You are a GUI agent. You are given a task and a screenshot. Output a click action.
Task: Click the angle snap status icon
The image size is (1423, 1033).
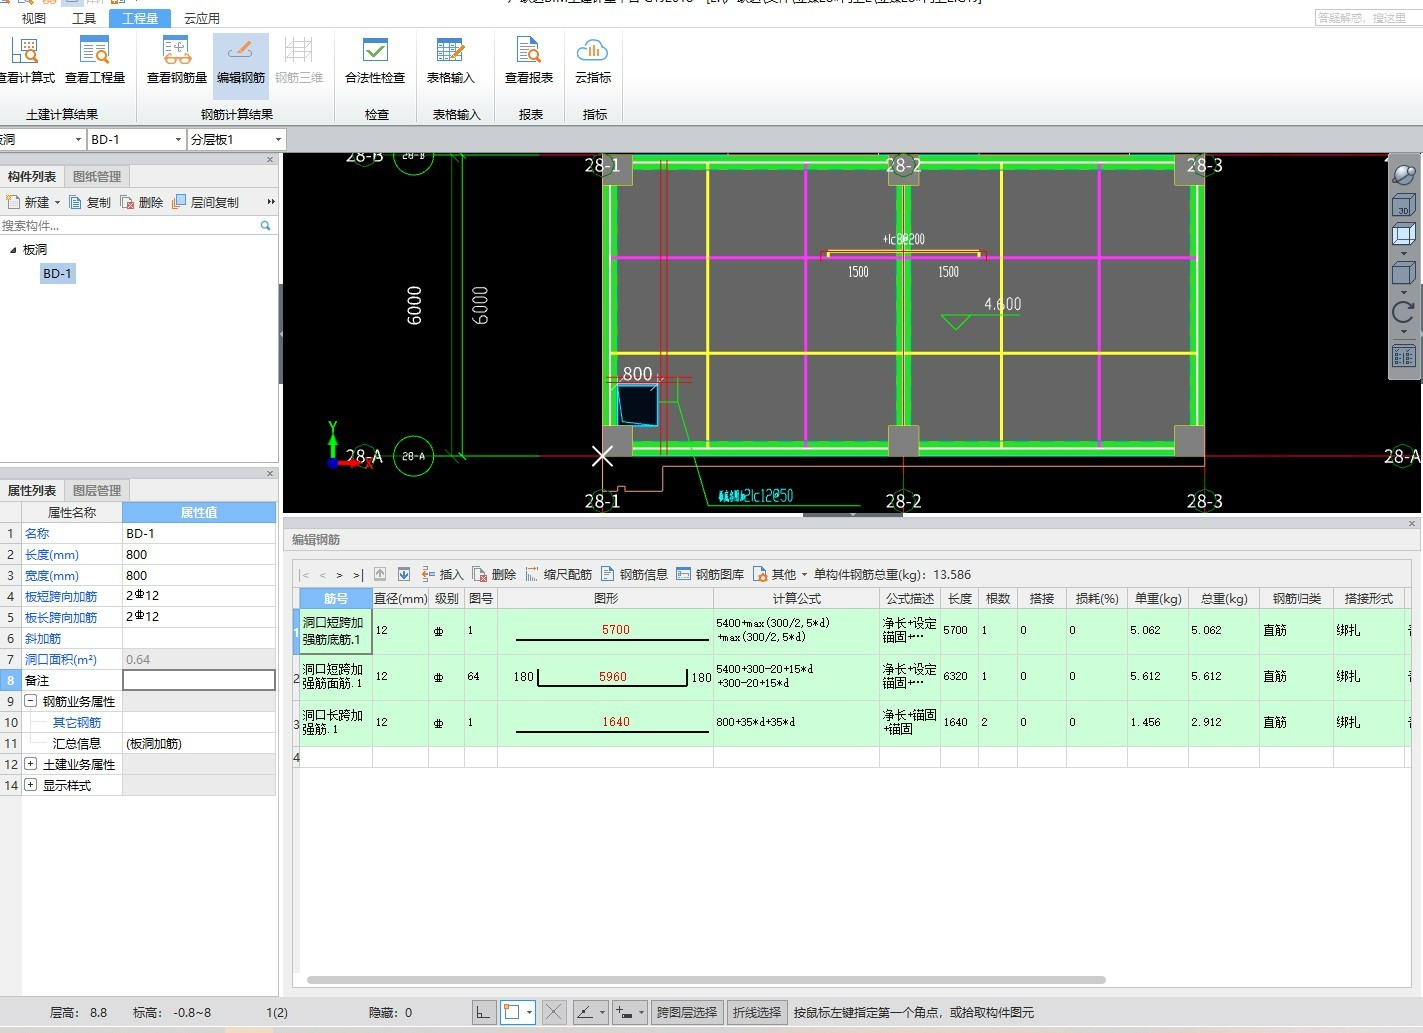586,1012
